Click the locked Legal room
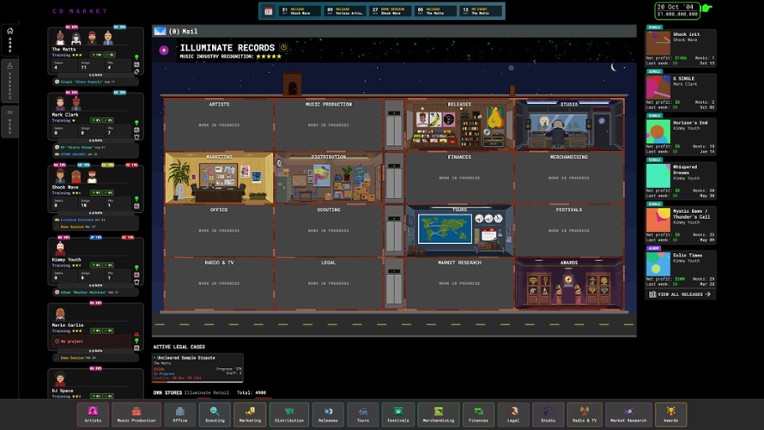The image size is (764, 430). click(328, 283)
